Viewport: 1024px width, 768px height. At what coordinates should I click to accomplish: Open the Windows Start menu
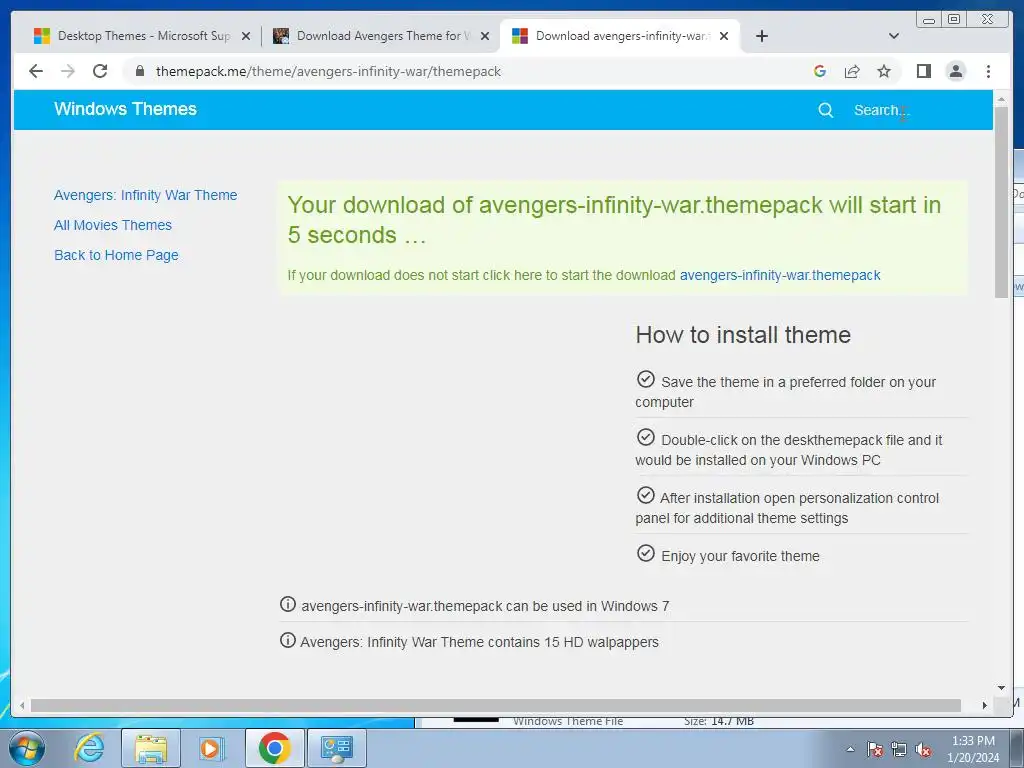[26, 749]
